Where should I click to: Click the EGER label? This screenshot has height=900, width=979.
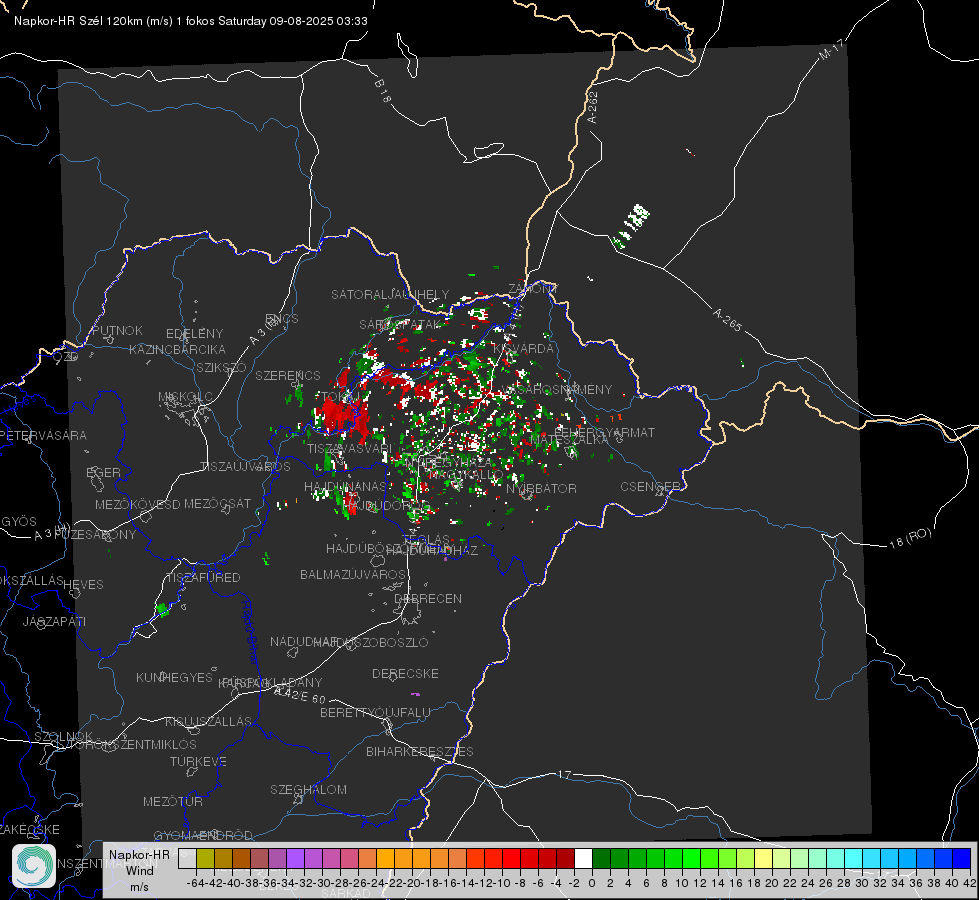103,472
